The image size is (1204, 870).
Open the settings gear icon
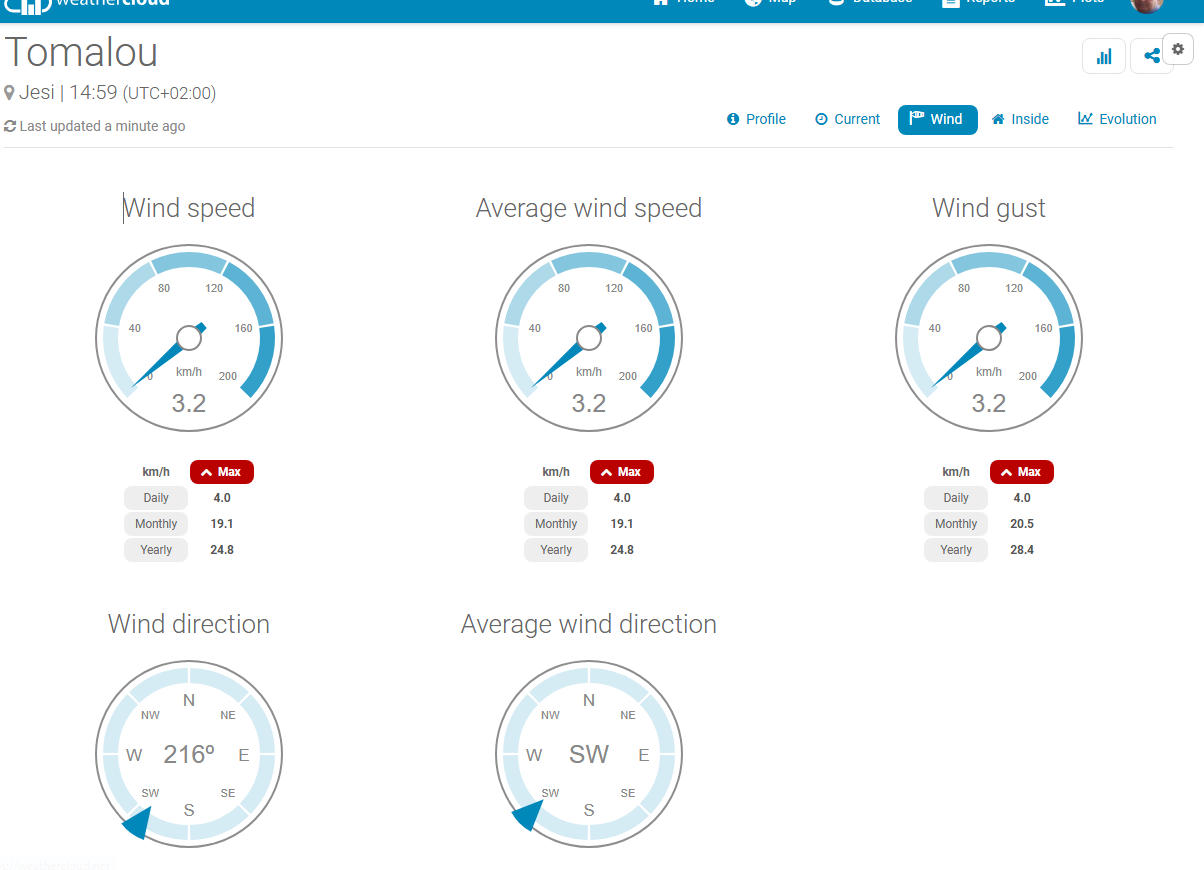pos(1178,48)
